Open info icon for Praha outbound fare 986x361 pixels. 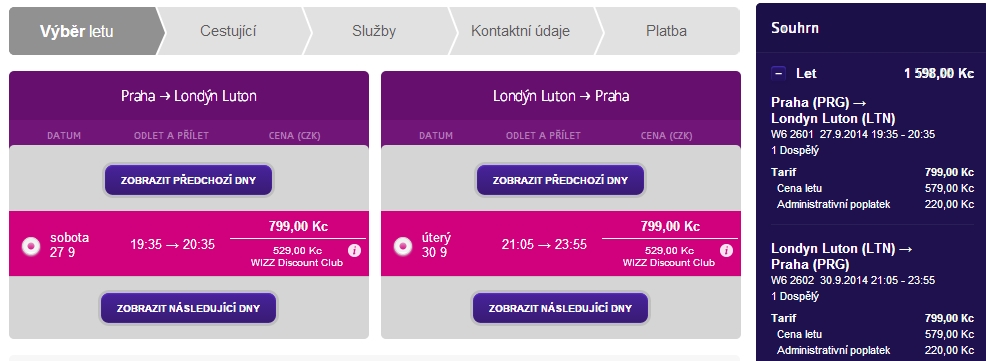click(x=355, y=250)
